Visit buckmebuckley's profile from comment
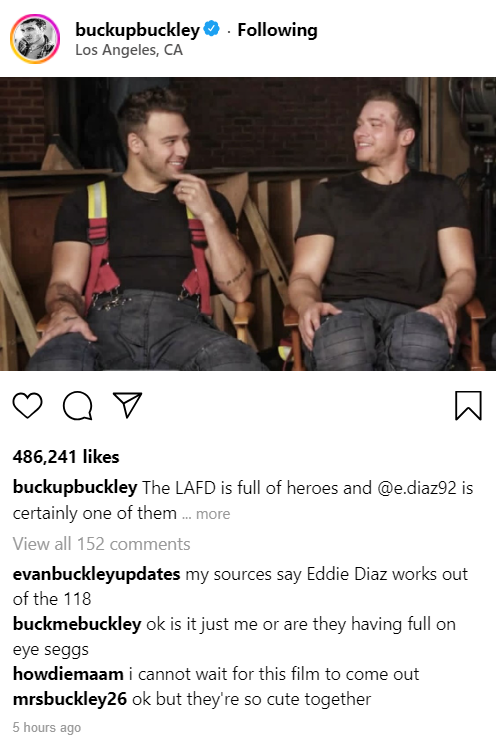Image resolution: width=496 pixels, height=748 pixels. 77,624
